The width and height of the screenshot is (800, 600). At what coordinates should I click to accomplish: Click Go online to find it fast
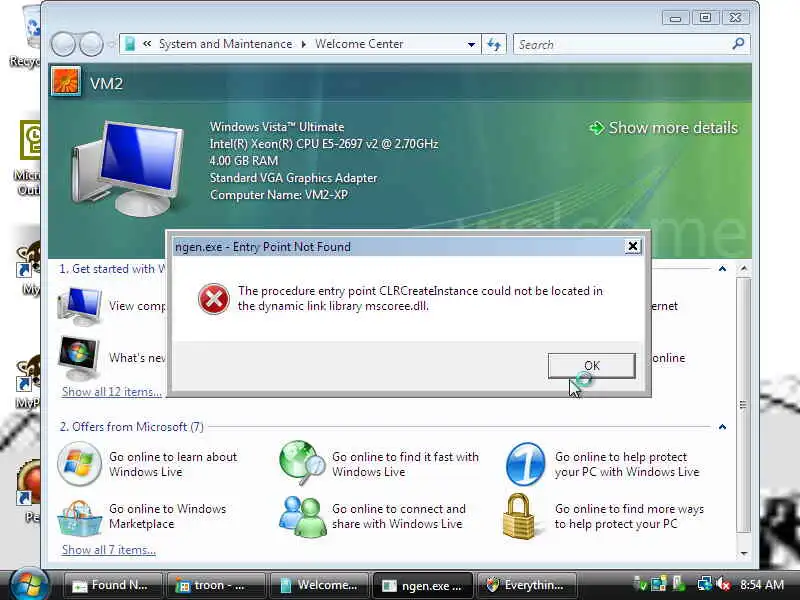406,464
